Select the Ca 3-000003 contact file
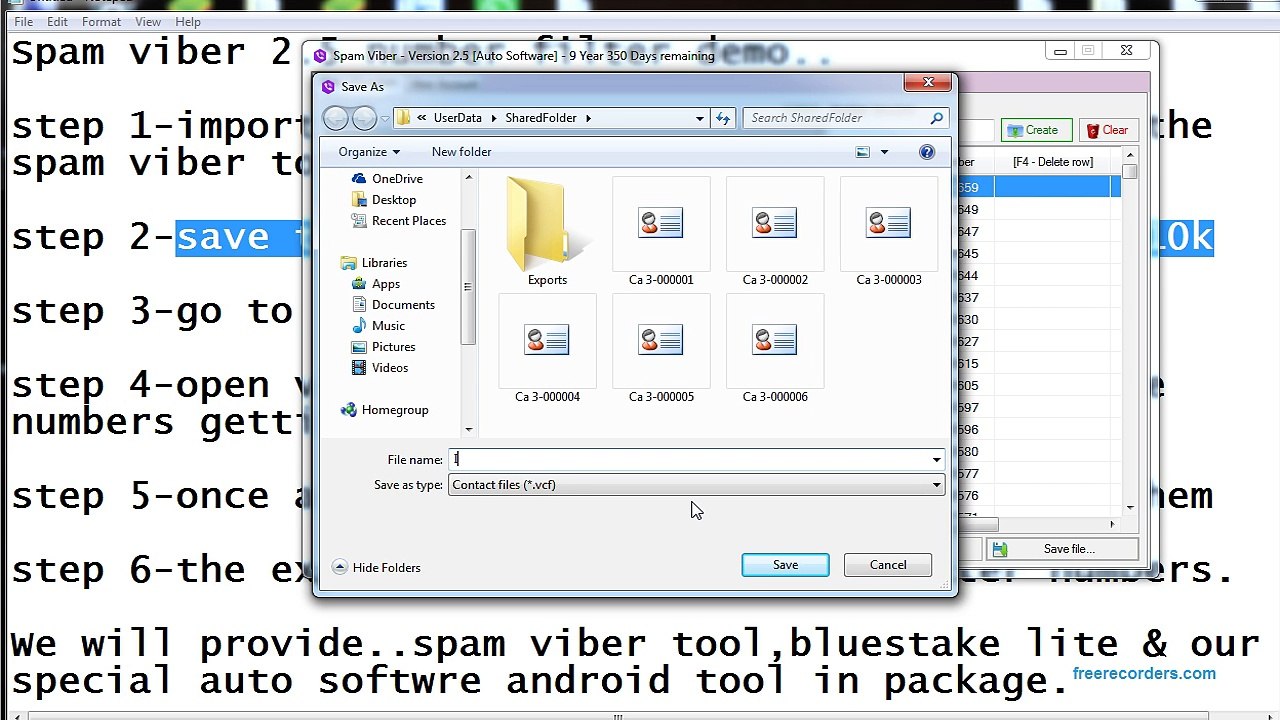 [889, 233]
